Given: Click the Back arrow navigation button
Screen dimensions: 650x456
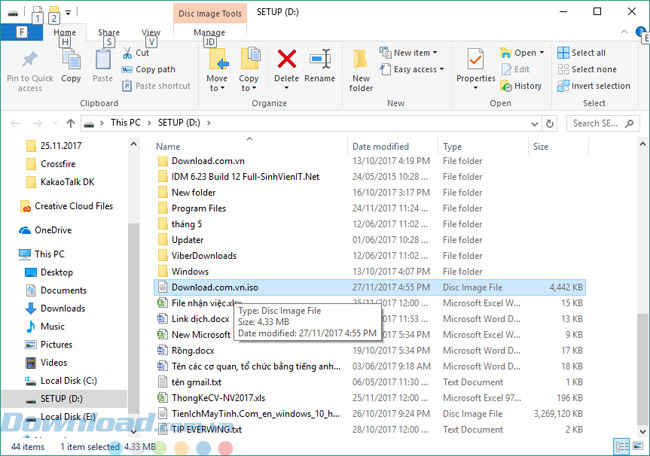Looking at the screenshot, I should (x=15, y=123).
